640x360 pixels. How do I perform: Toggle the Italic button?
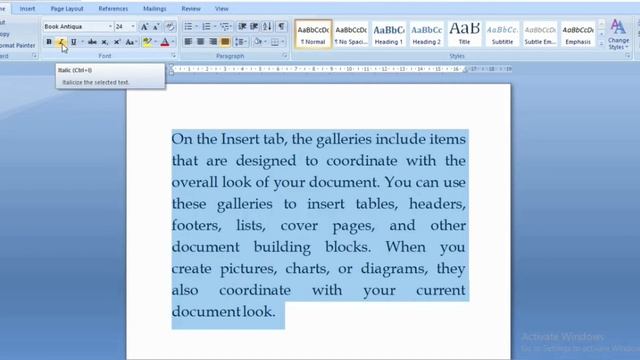[61, 42]
